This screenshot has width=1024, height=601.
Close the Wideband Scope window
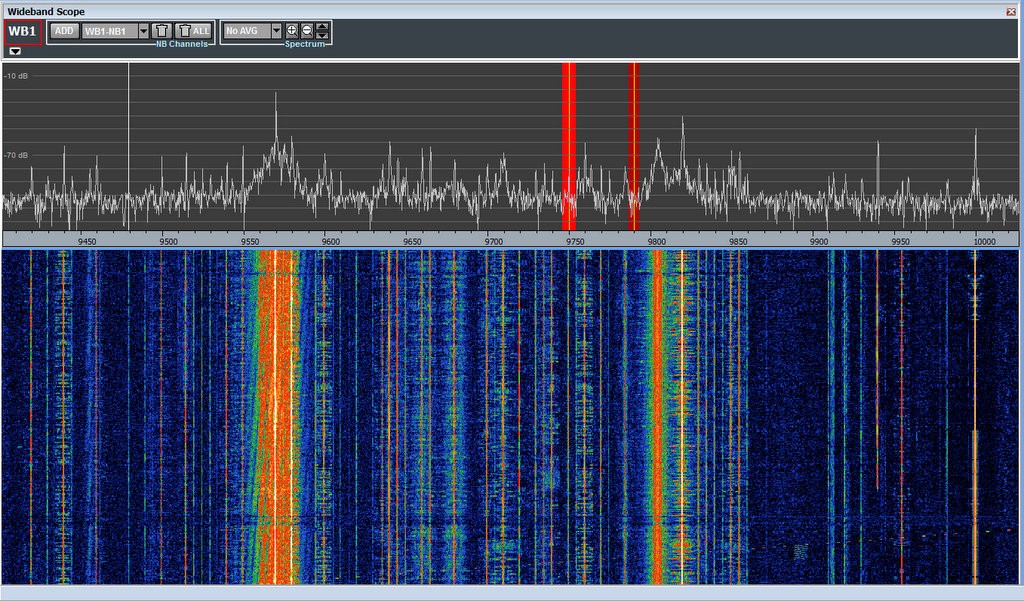click(x=1010, y=10)
